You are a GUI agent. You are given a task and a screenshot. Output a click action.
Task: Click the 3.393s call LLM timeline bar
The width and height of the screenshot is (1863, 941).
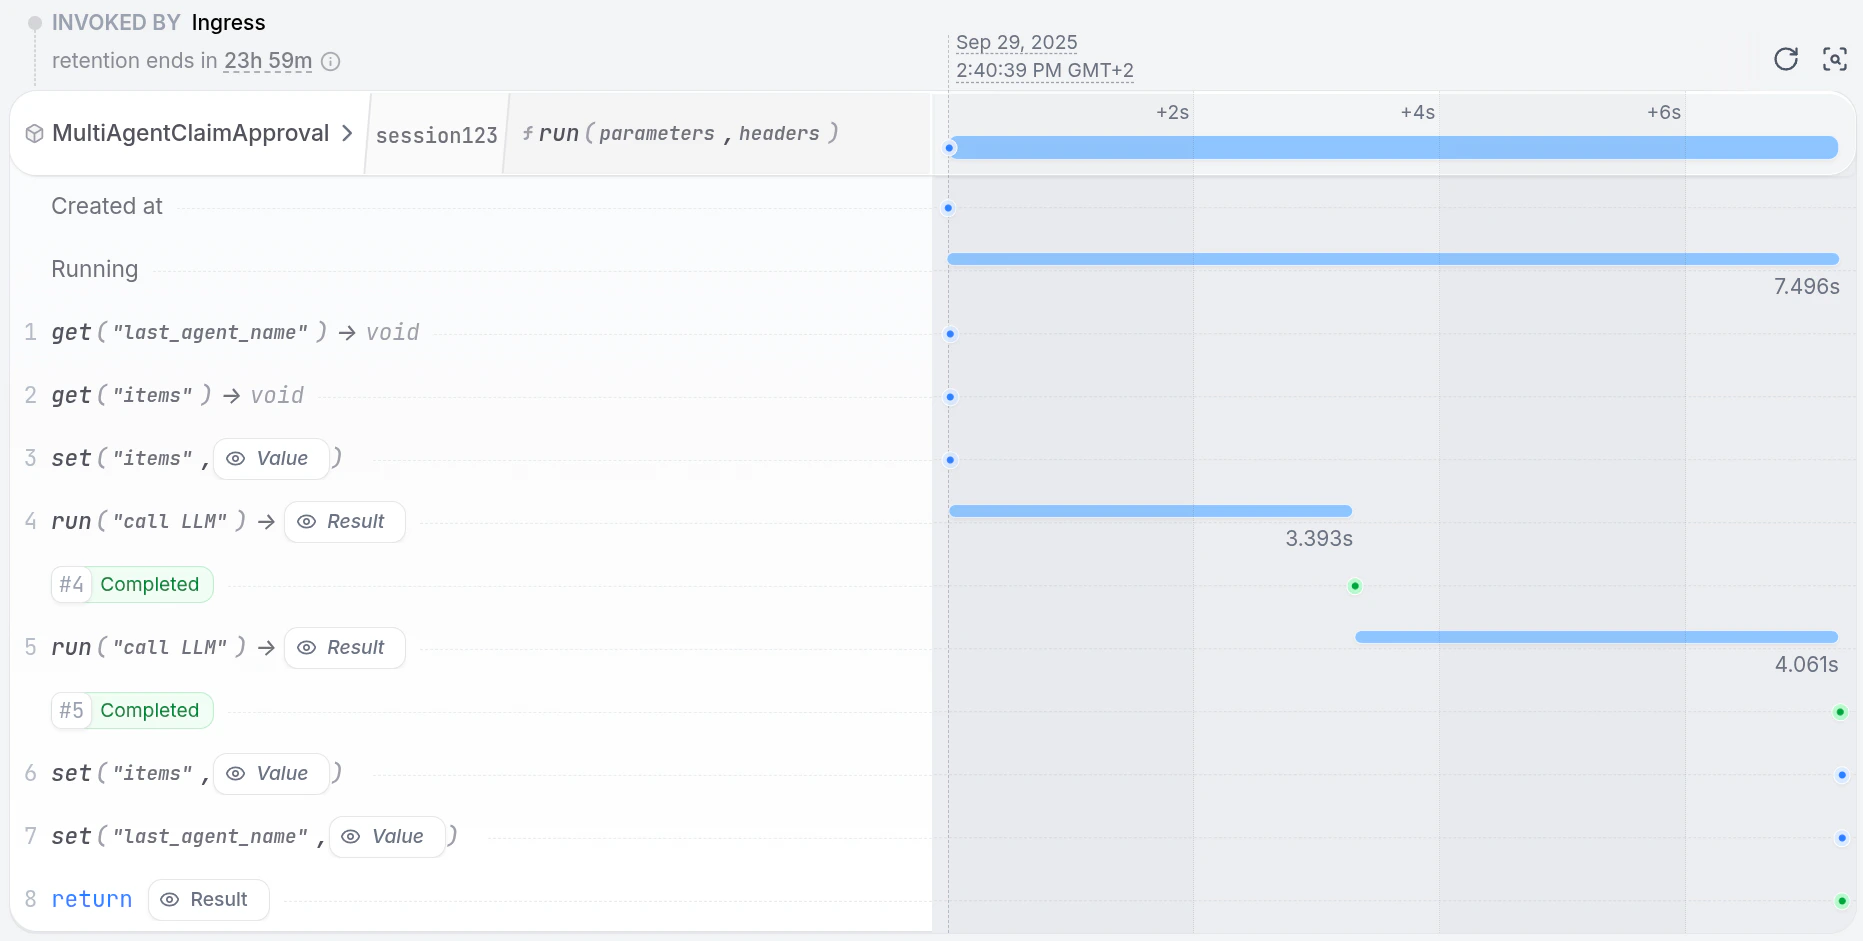coord(1150,511)
